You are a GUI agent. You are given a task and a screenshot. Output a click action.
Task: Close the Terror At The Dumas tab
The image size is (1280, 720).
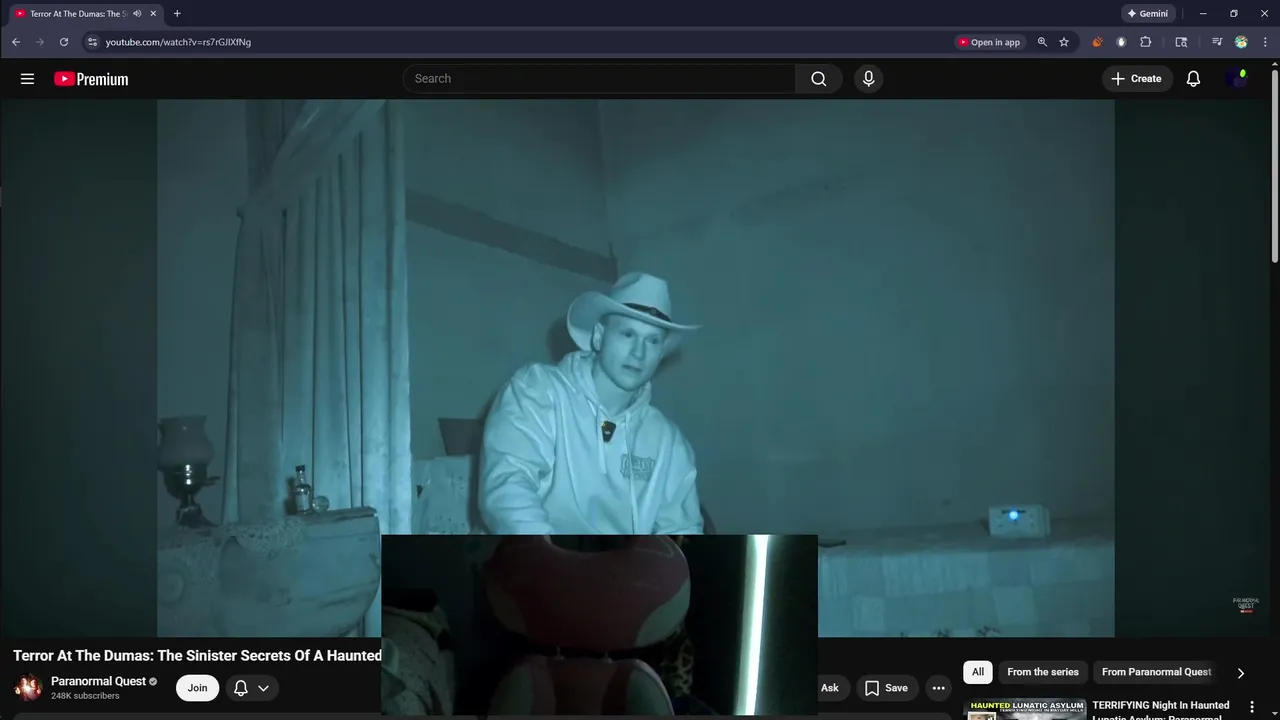[x=153, y=14]
